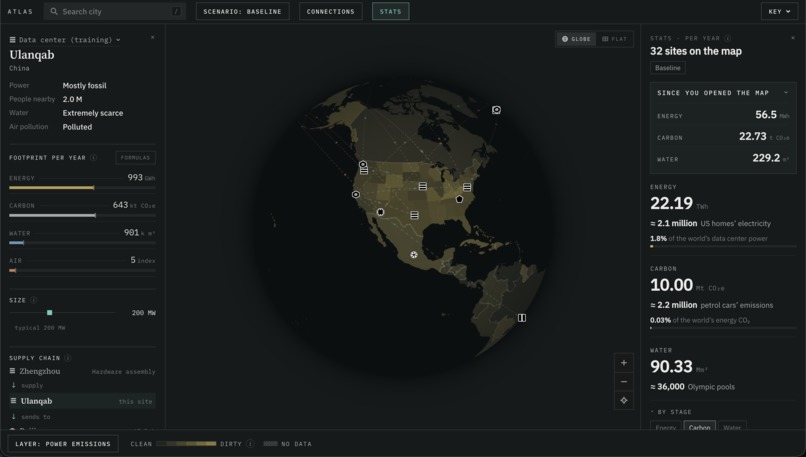Viewport: 806px width, 457px height.
Task: Toggle the Connections overlay
Action: click(331, 11)
